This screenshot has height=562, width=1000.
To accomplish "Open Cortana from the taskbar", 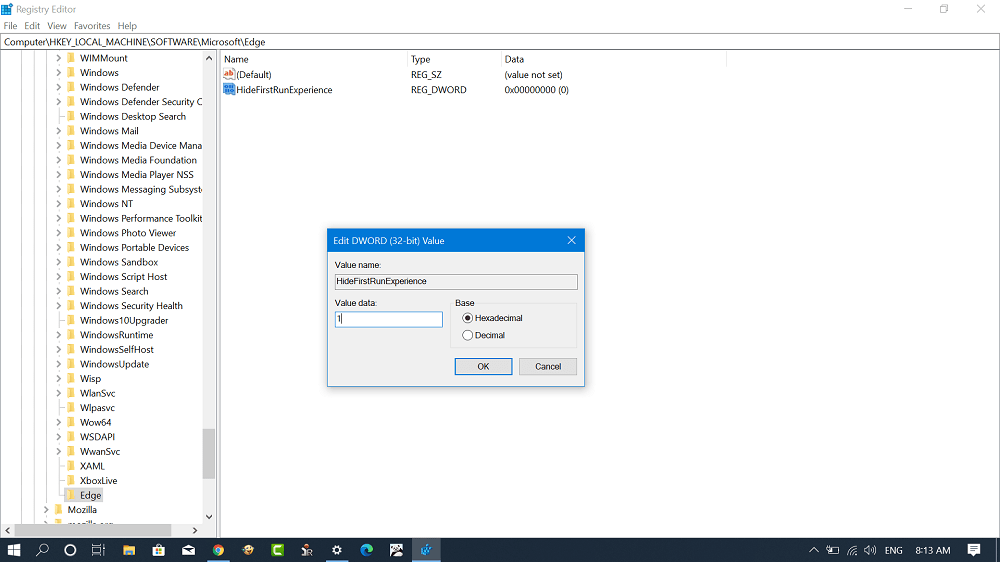I will pos(70,550).
